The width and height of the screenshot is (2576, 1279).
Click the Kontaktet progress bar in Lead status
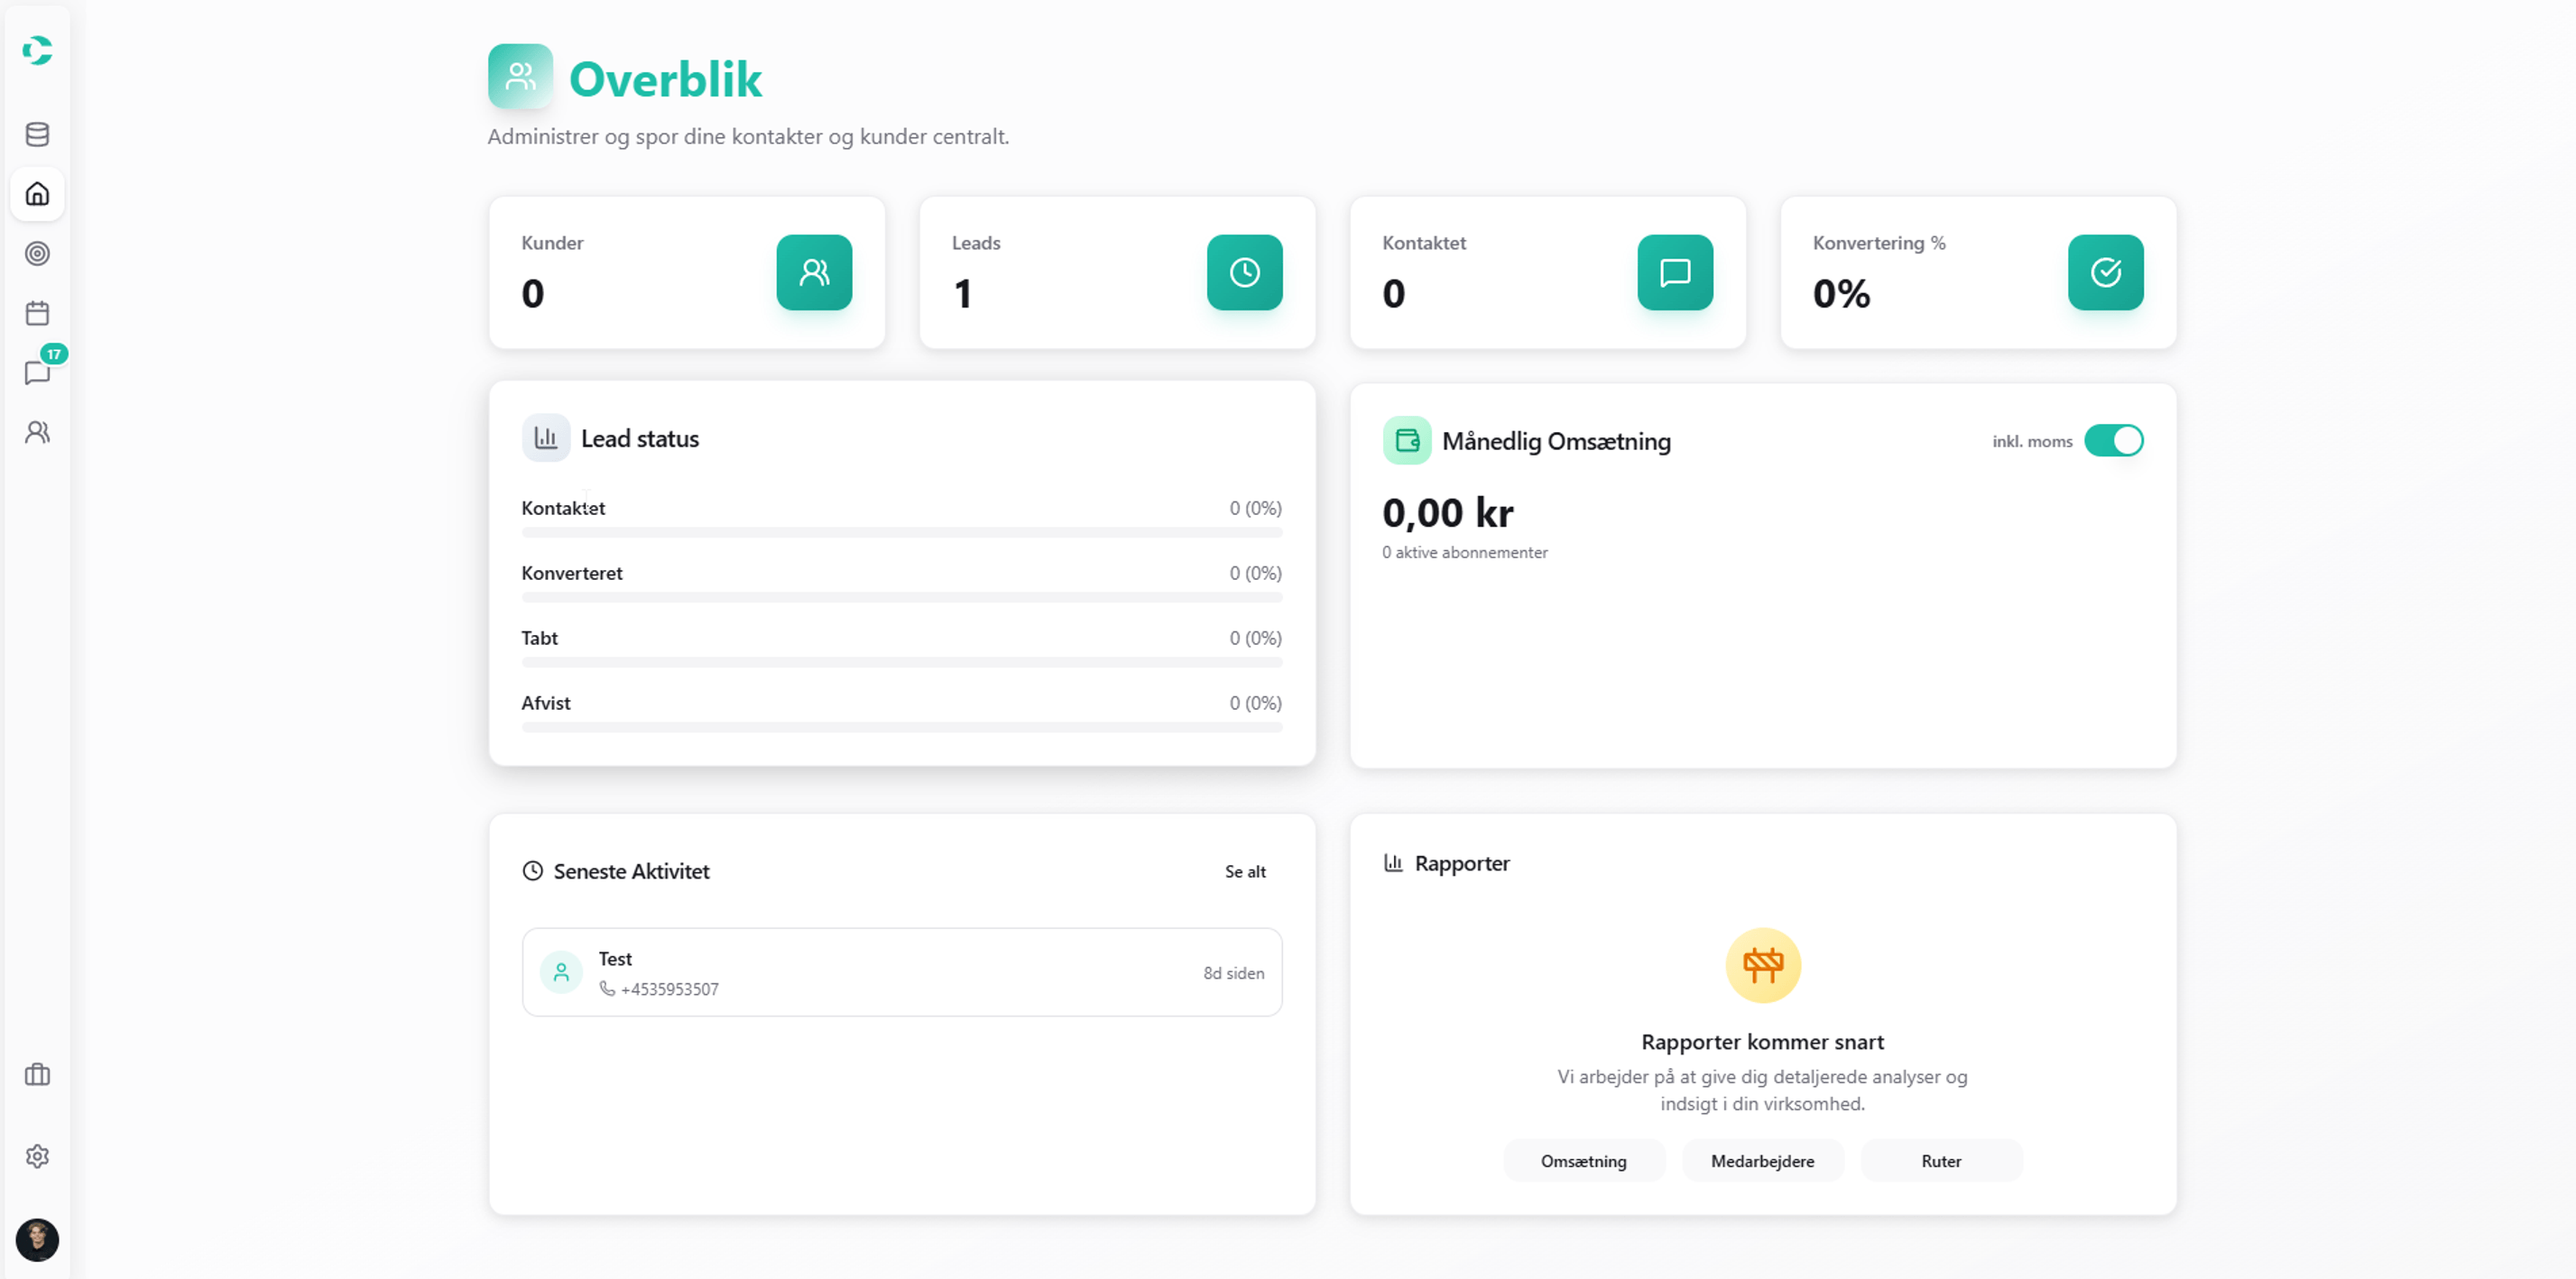(901, 533)
